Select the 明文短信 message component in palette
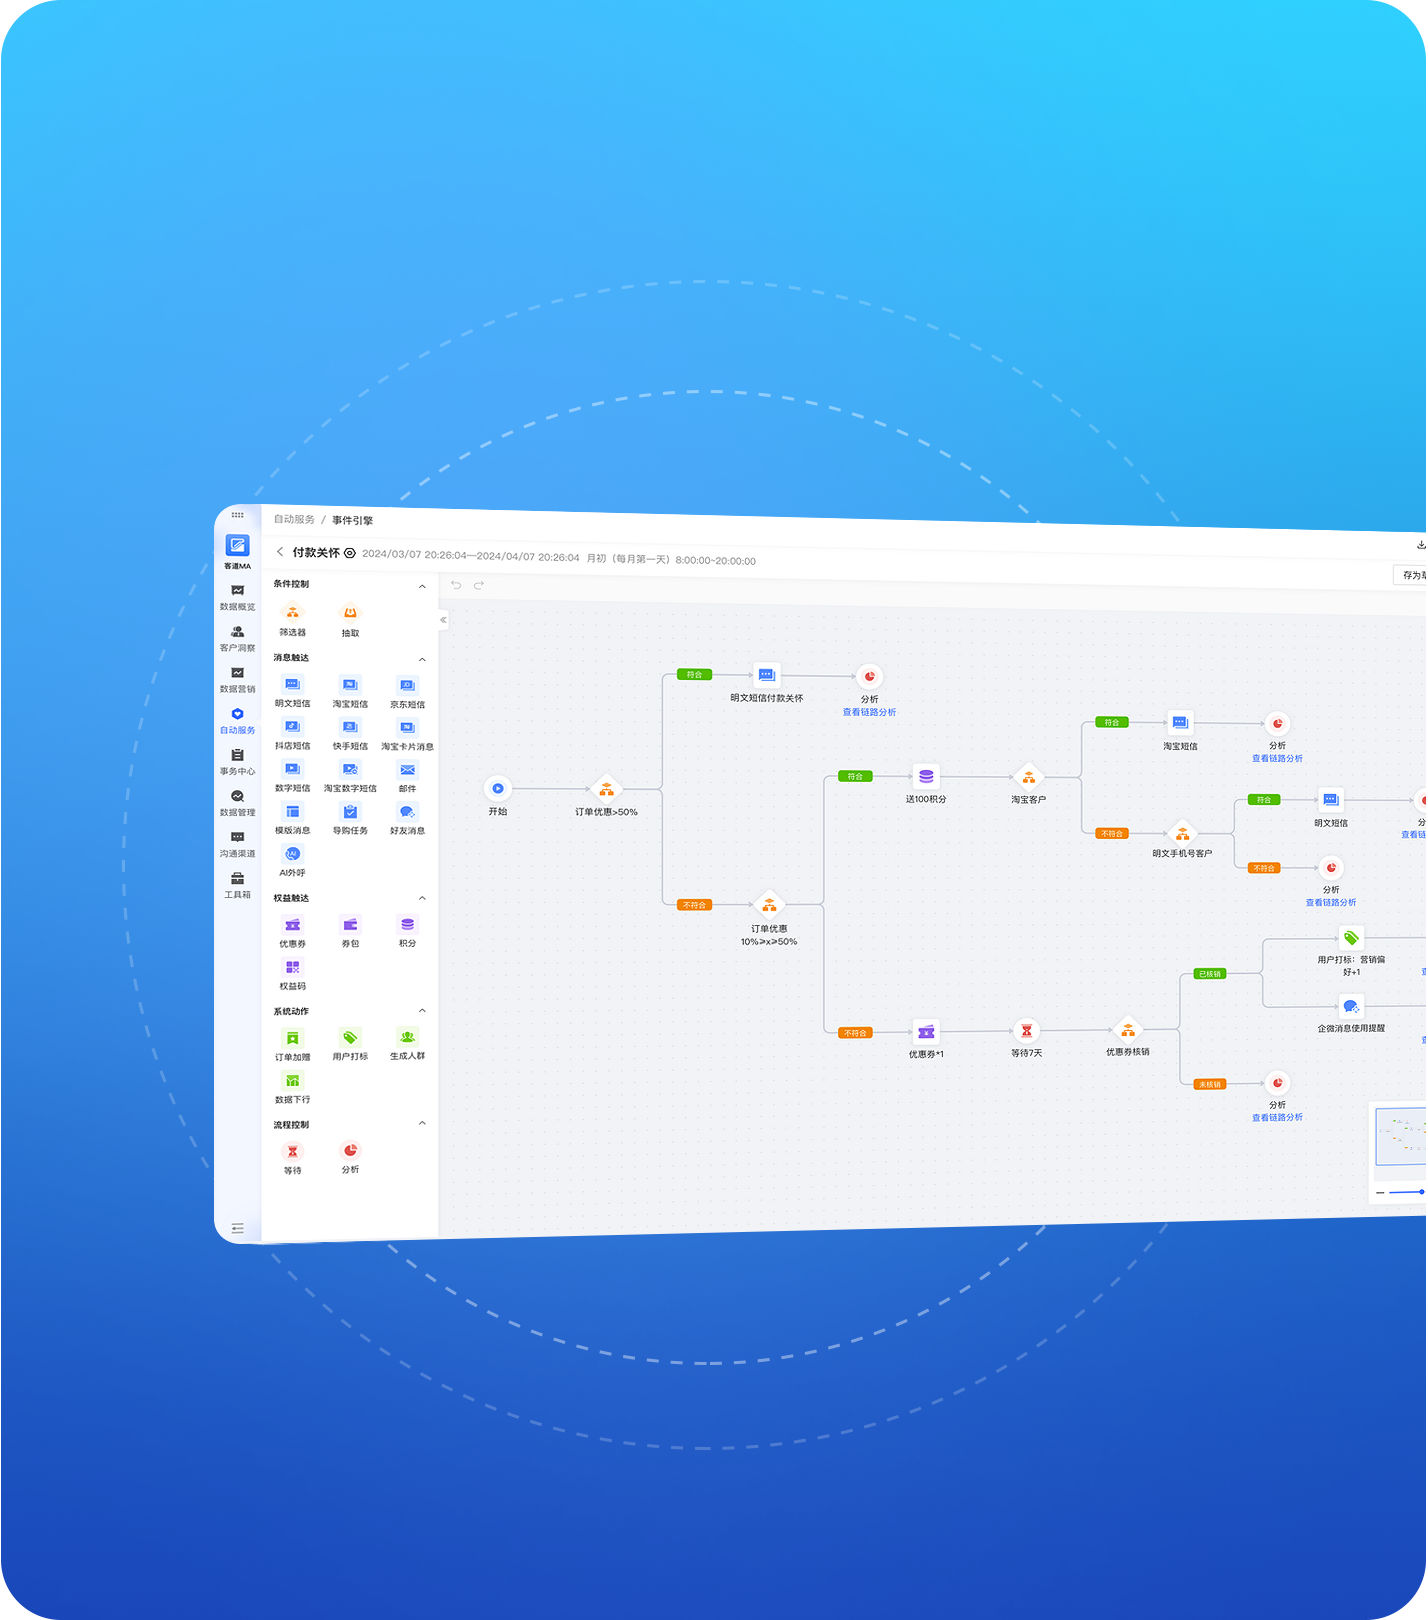The image size is (1428, 1620). pyautogui.click(x=292, y=692)
